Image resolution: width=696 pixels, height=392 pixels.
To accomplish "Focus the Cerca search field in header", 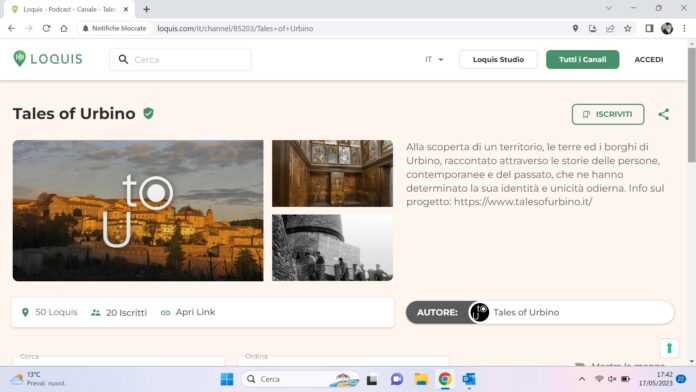I will [180, 59].
